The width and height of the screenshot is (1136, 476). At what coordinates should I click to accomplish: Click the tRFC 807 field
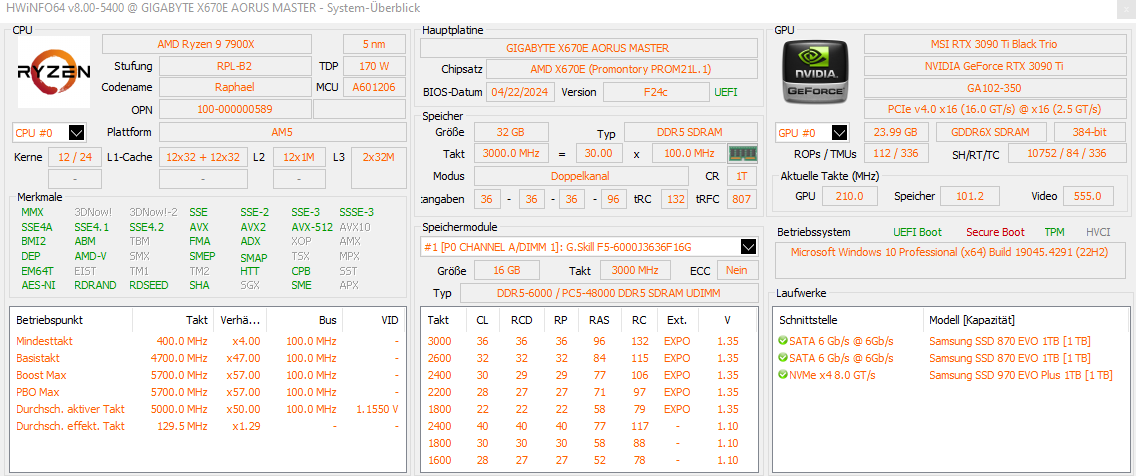pos(741,199)
